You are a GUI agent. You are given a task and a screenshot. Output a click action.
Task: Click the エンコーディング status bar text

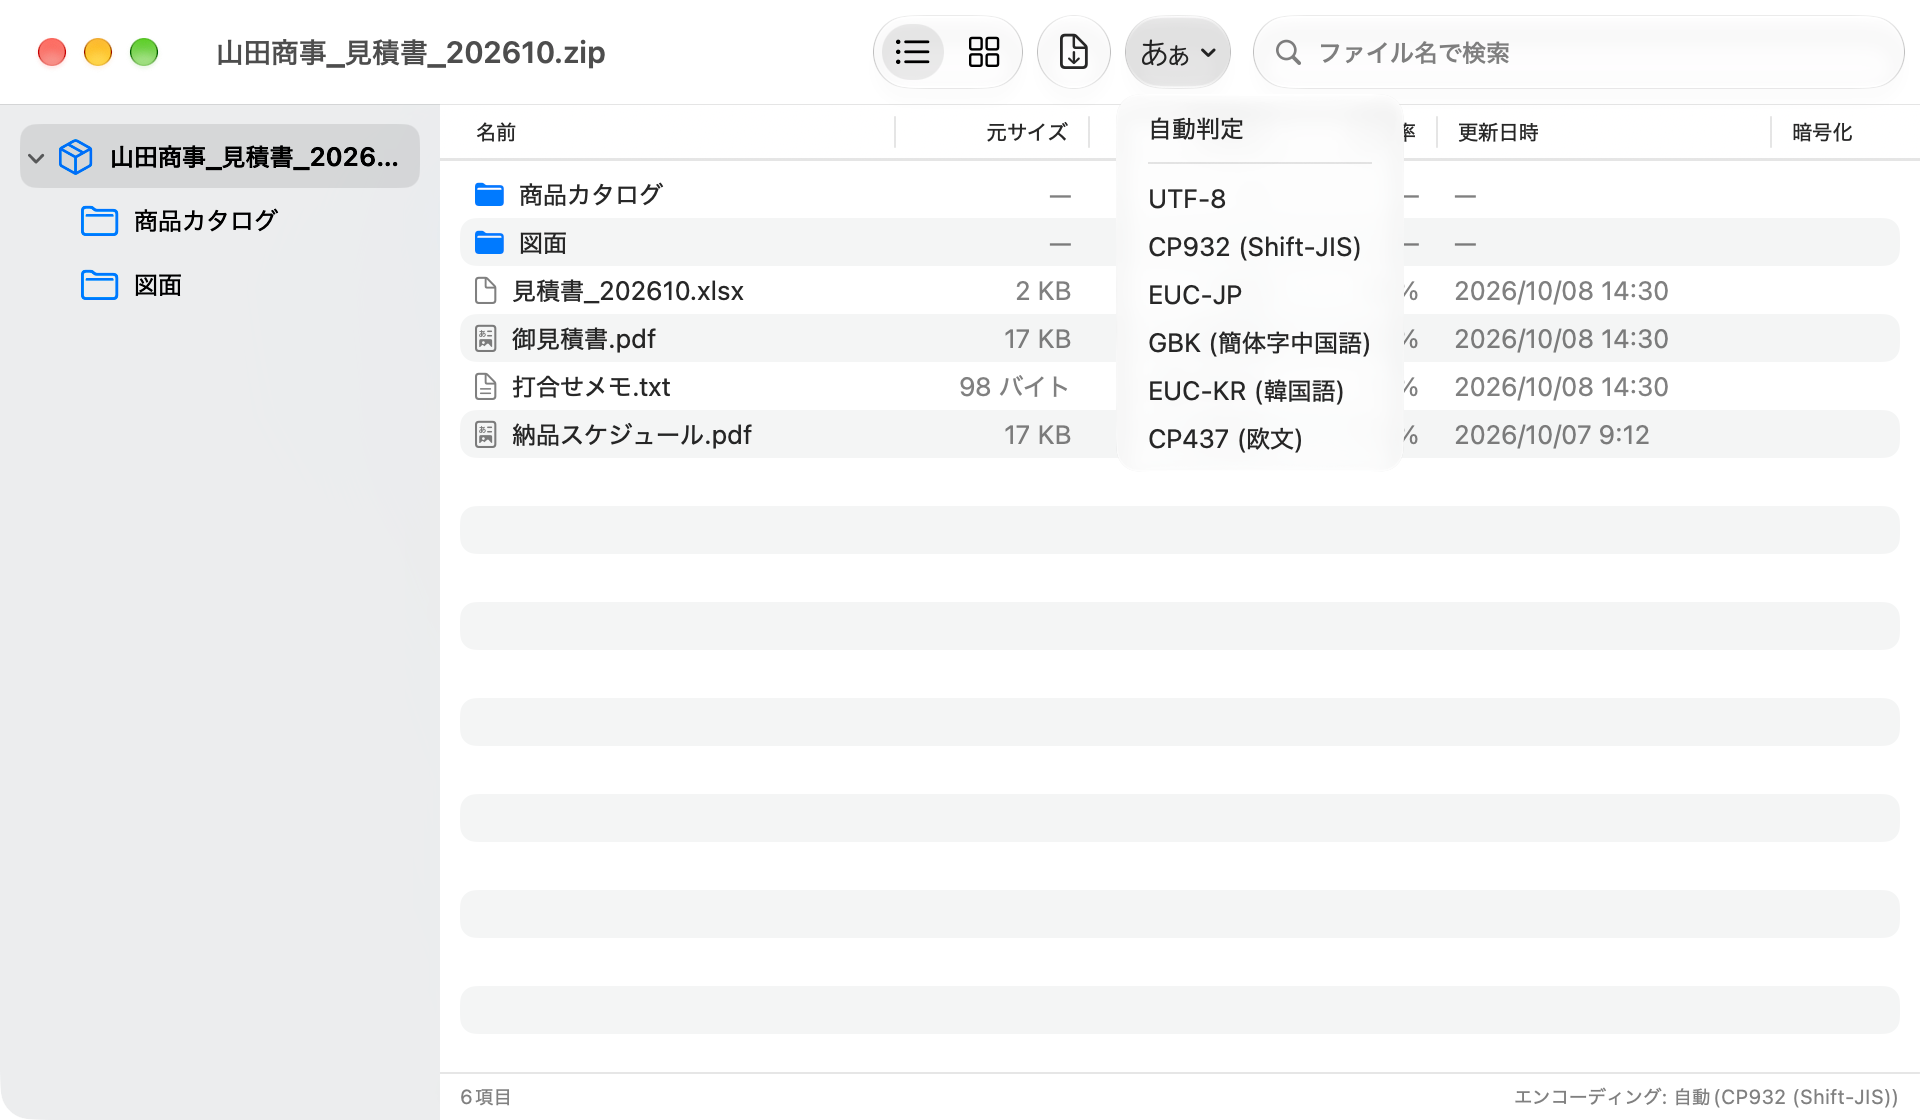point(1706,1097)
